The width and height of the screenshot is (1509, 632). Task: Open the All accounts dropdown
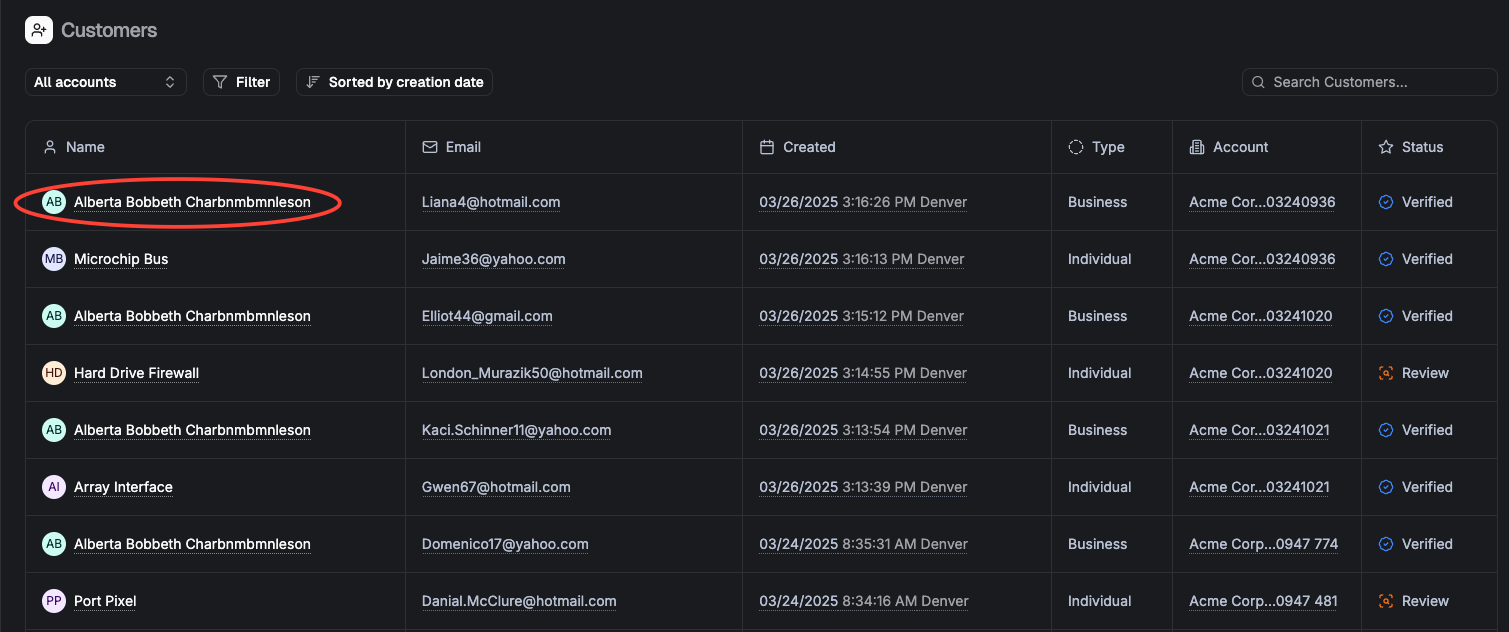coord(105,81)
